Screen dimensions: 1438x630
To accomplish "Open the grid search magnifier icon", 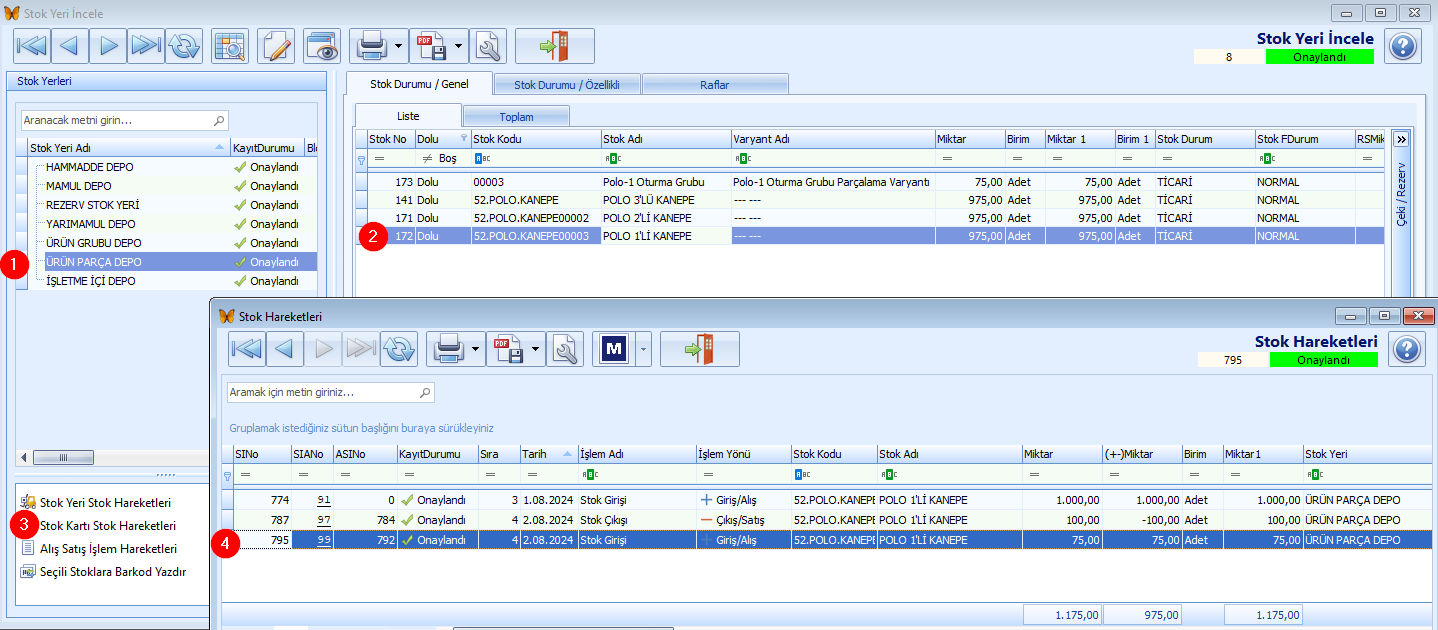I will click(x=230, y=46).
